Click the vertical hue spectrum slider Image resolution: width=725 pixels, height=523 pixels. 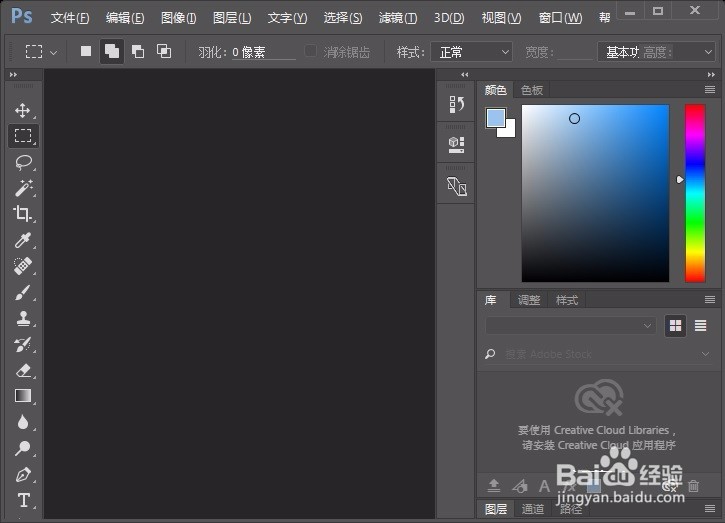coord(695,193)
